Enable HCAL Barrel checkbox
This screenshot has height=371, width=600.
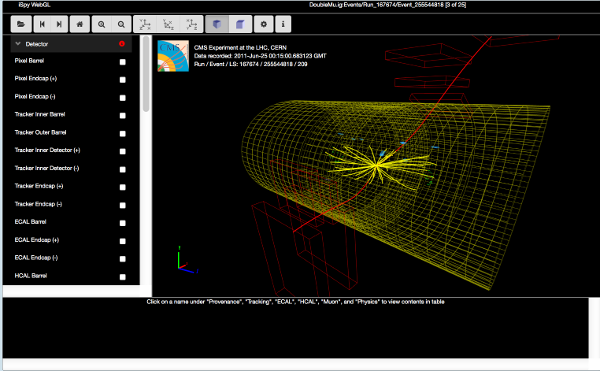[122, 277]
